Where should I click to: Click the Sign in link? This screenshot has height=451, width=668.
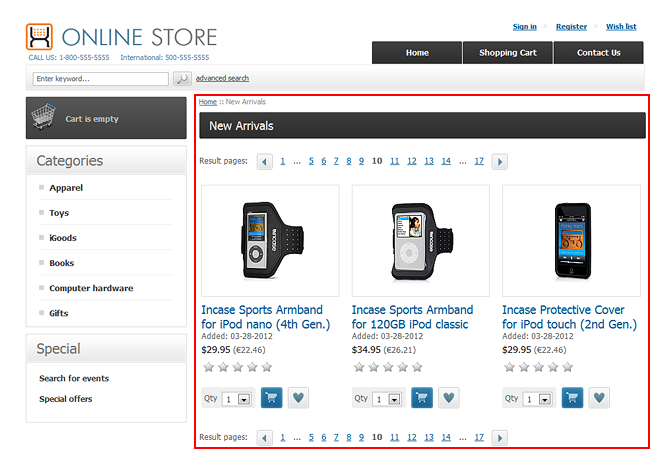pyautogui.click(x=524, y=27)
